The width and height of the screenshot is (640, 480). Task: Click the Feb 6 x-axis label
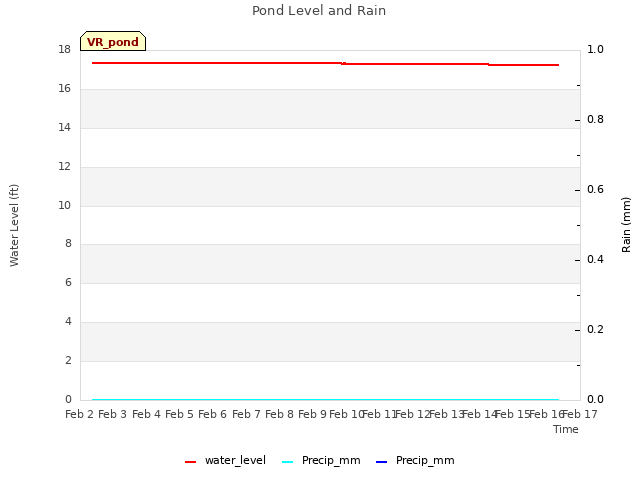pos(212,414)
